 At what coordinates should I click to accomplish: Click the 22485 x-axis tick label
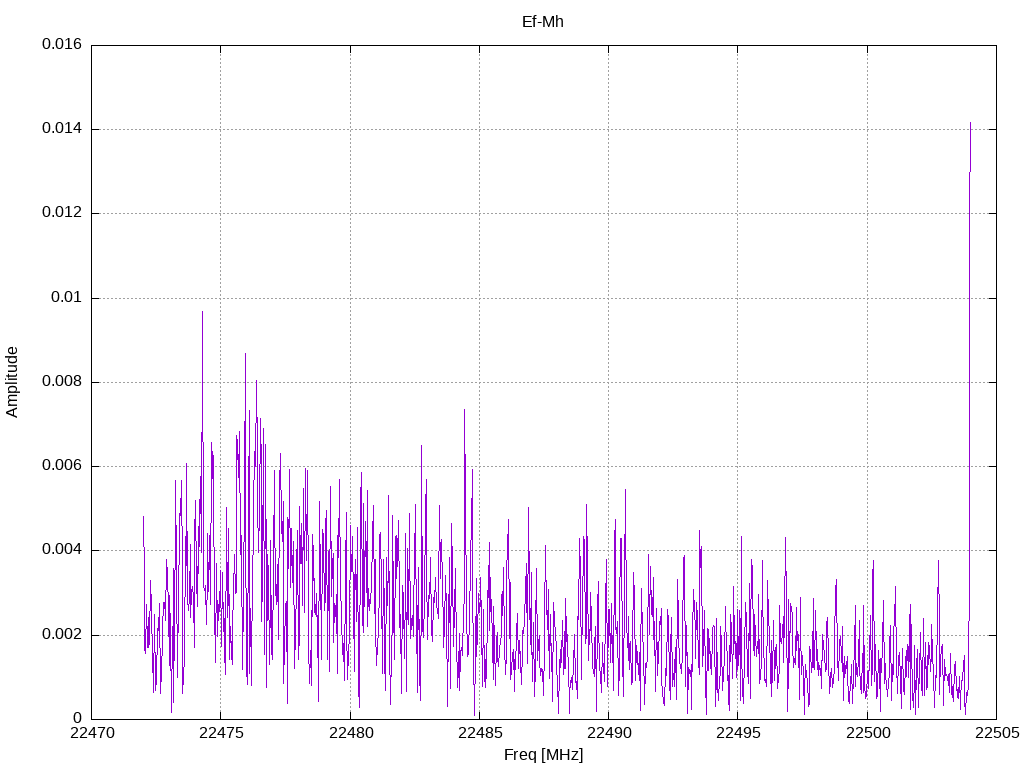(x=479, y=734)
